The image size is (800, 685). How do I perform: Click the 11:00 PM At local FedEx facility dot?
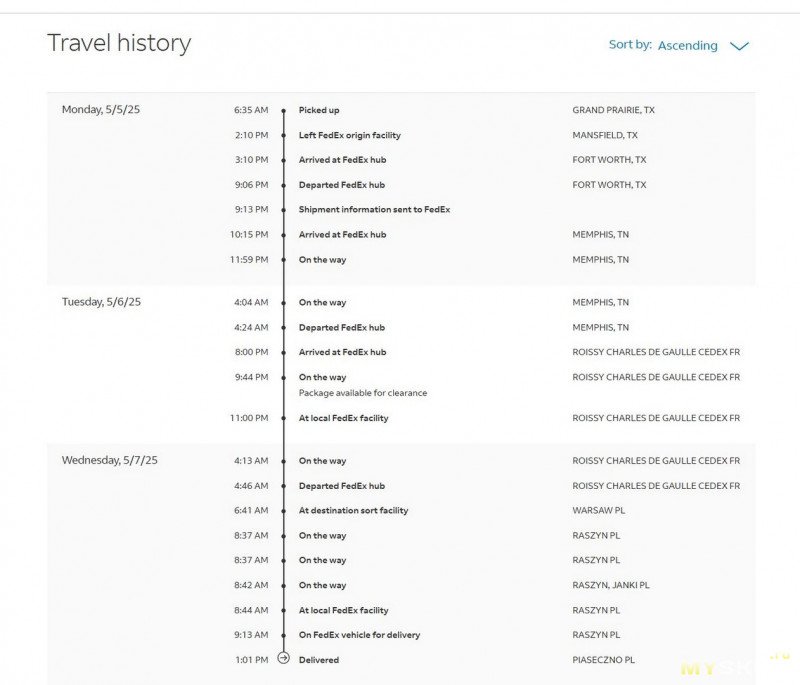pos(284,418)
